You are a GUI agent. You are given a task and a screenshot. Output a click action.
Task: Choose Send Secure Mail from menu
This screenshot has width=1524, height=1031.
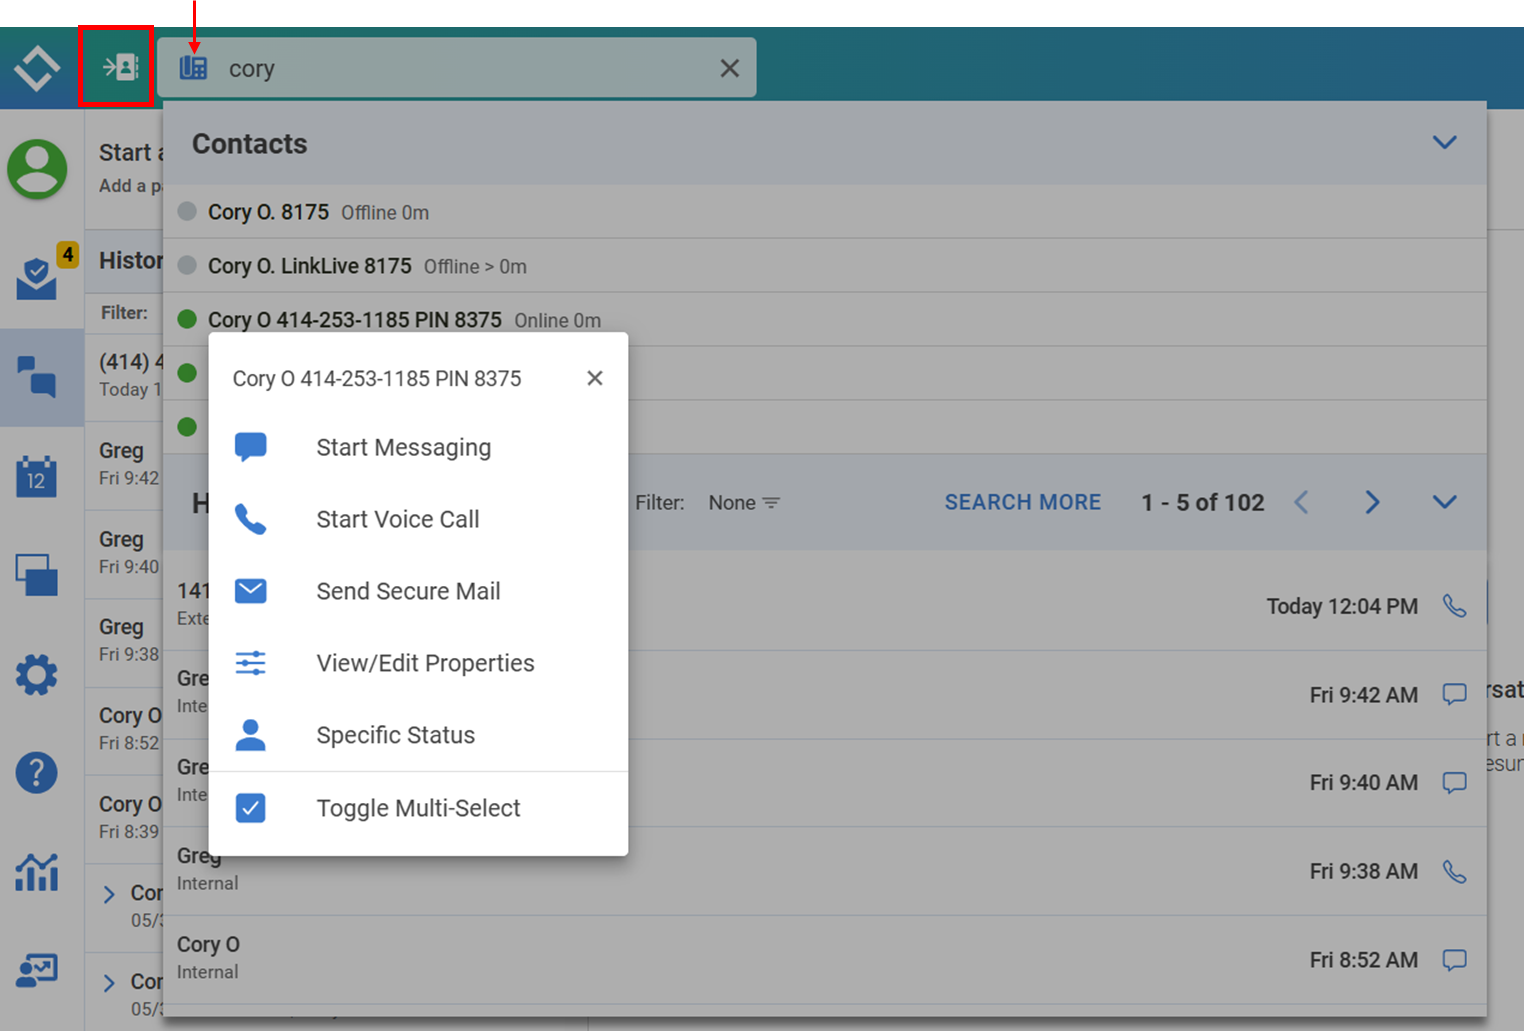point(408,591)
